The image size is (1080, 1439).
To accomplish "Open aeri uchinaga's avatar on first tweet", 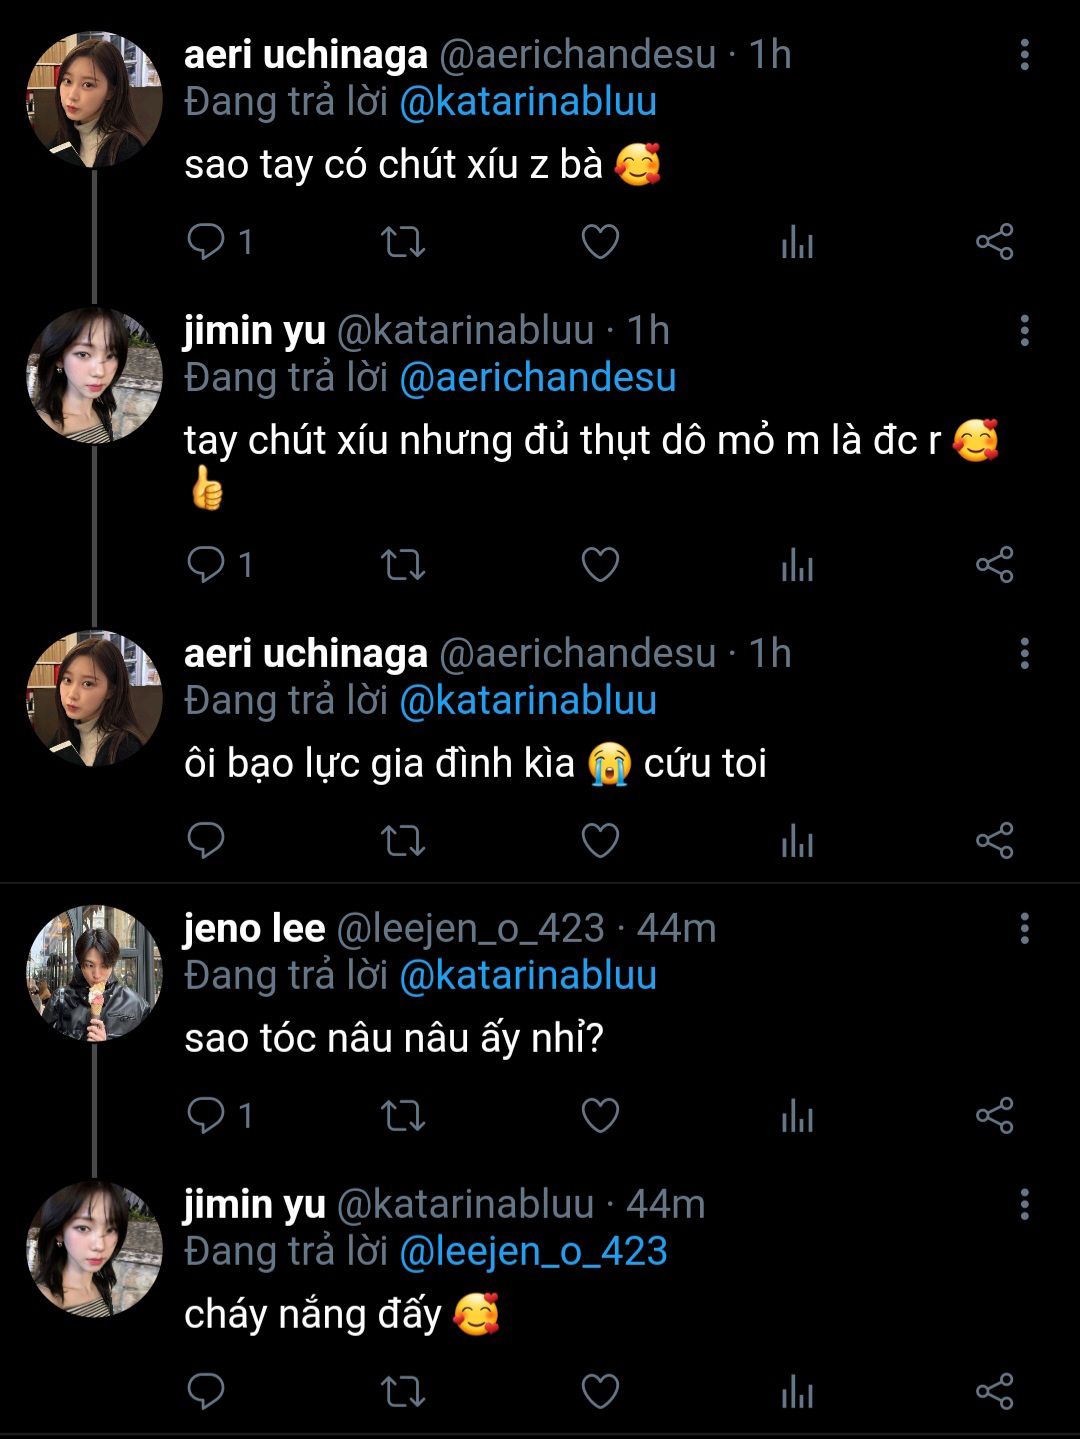I will pyautogui.click(x=94, y=99).
